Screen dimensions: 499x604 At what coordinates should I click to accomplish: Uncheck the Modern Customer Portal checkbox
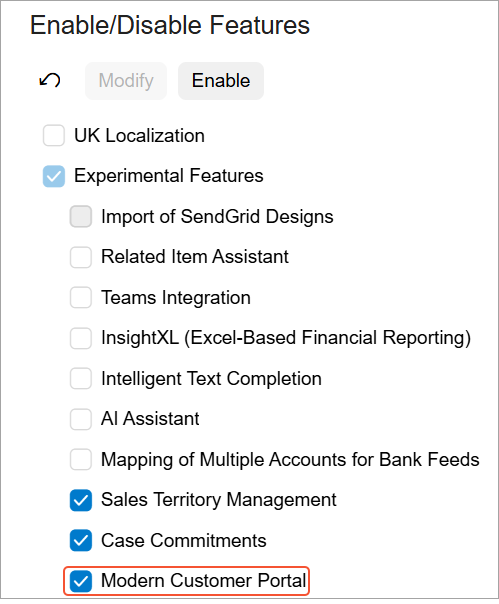click(81, 581)
